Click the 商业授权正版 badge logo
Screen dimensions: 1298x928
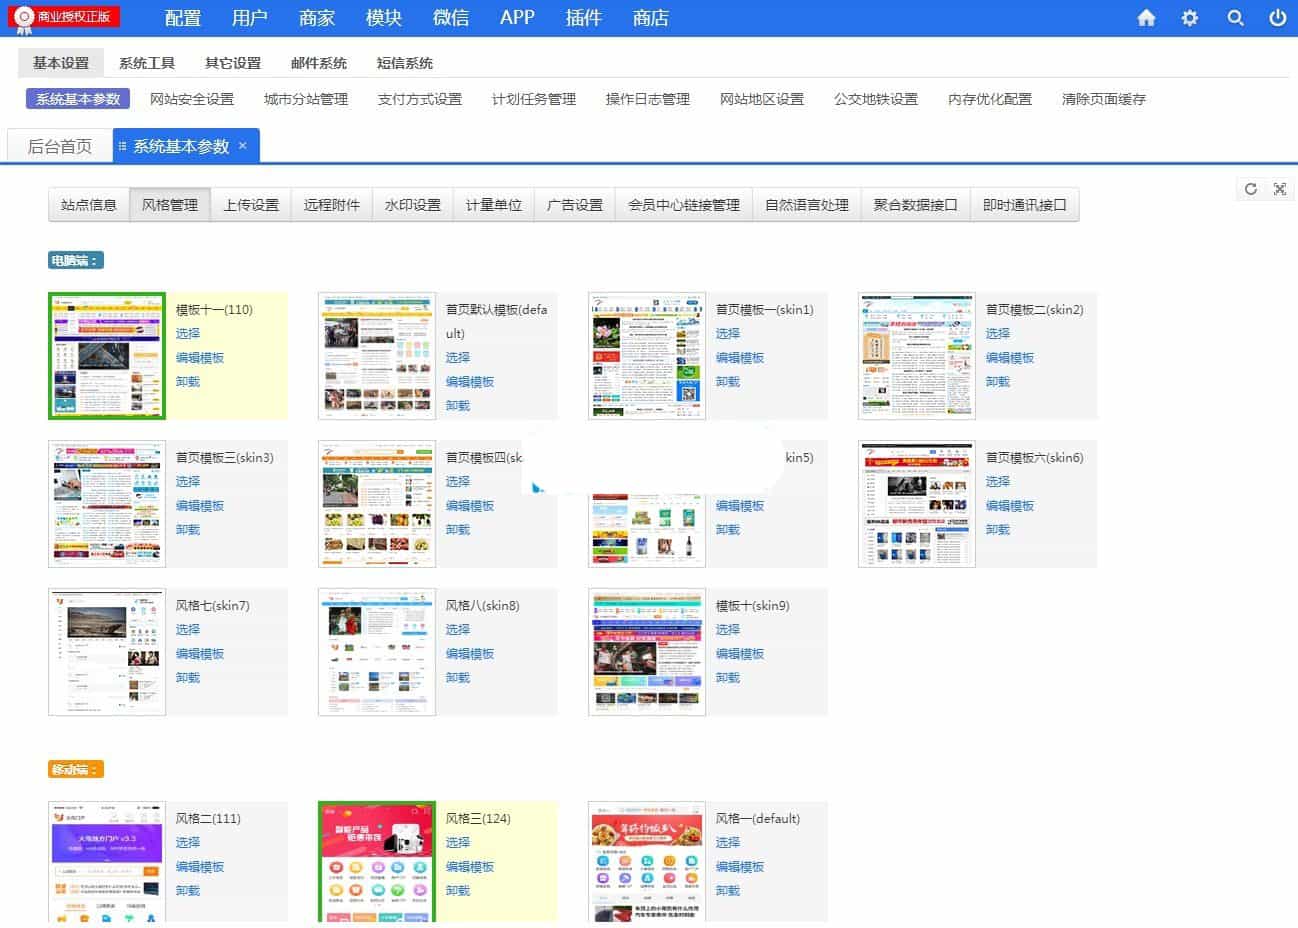[60, 16]
